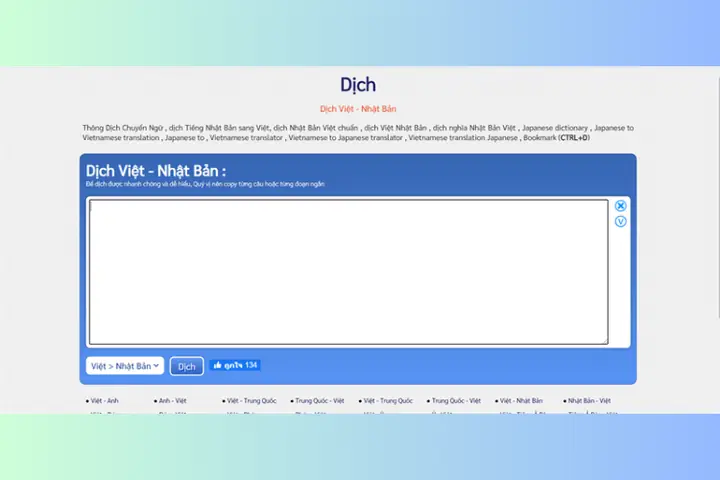This screenshot has width=720, height=480.
Task: Click the page vertical scrollbar
Action: pos(717,198)
